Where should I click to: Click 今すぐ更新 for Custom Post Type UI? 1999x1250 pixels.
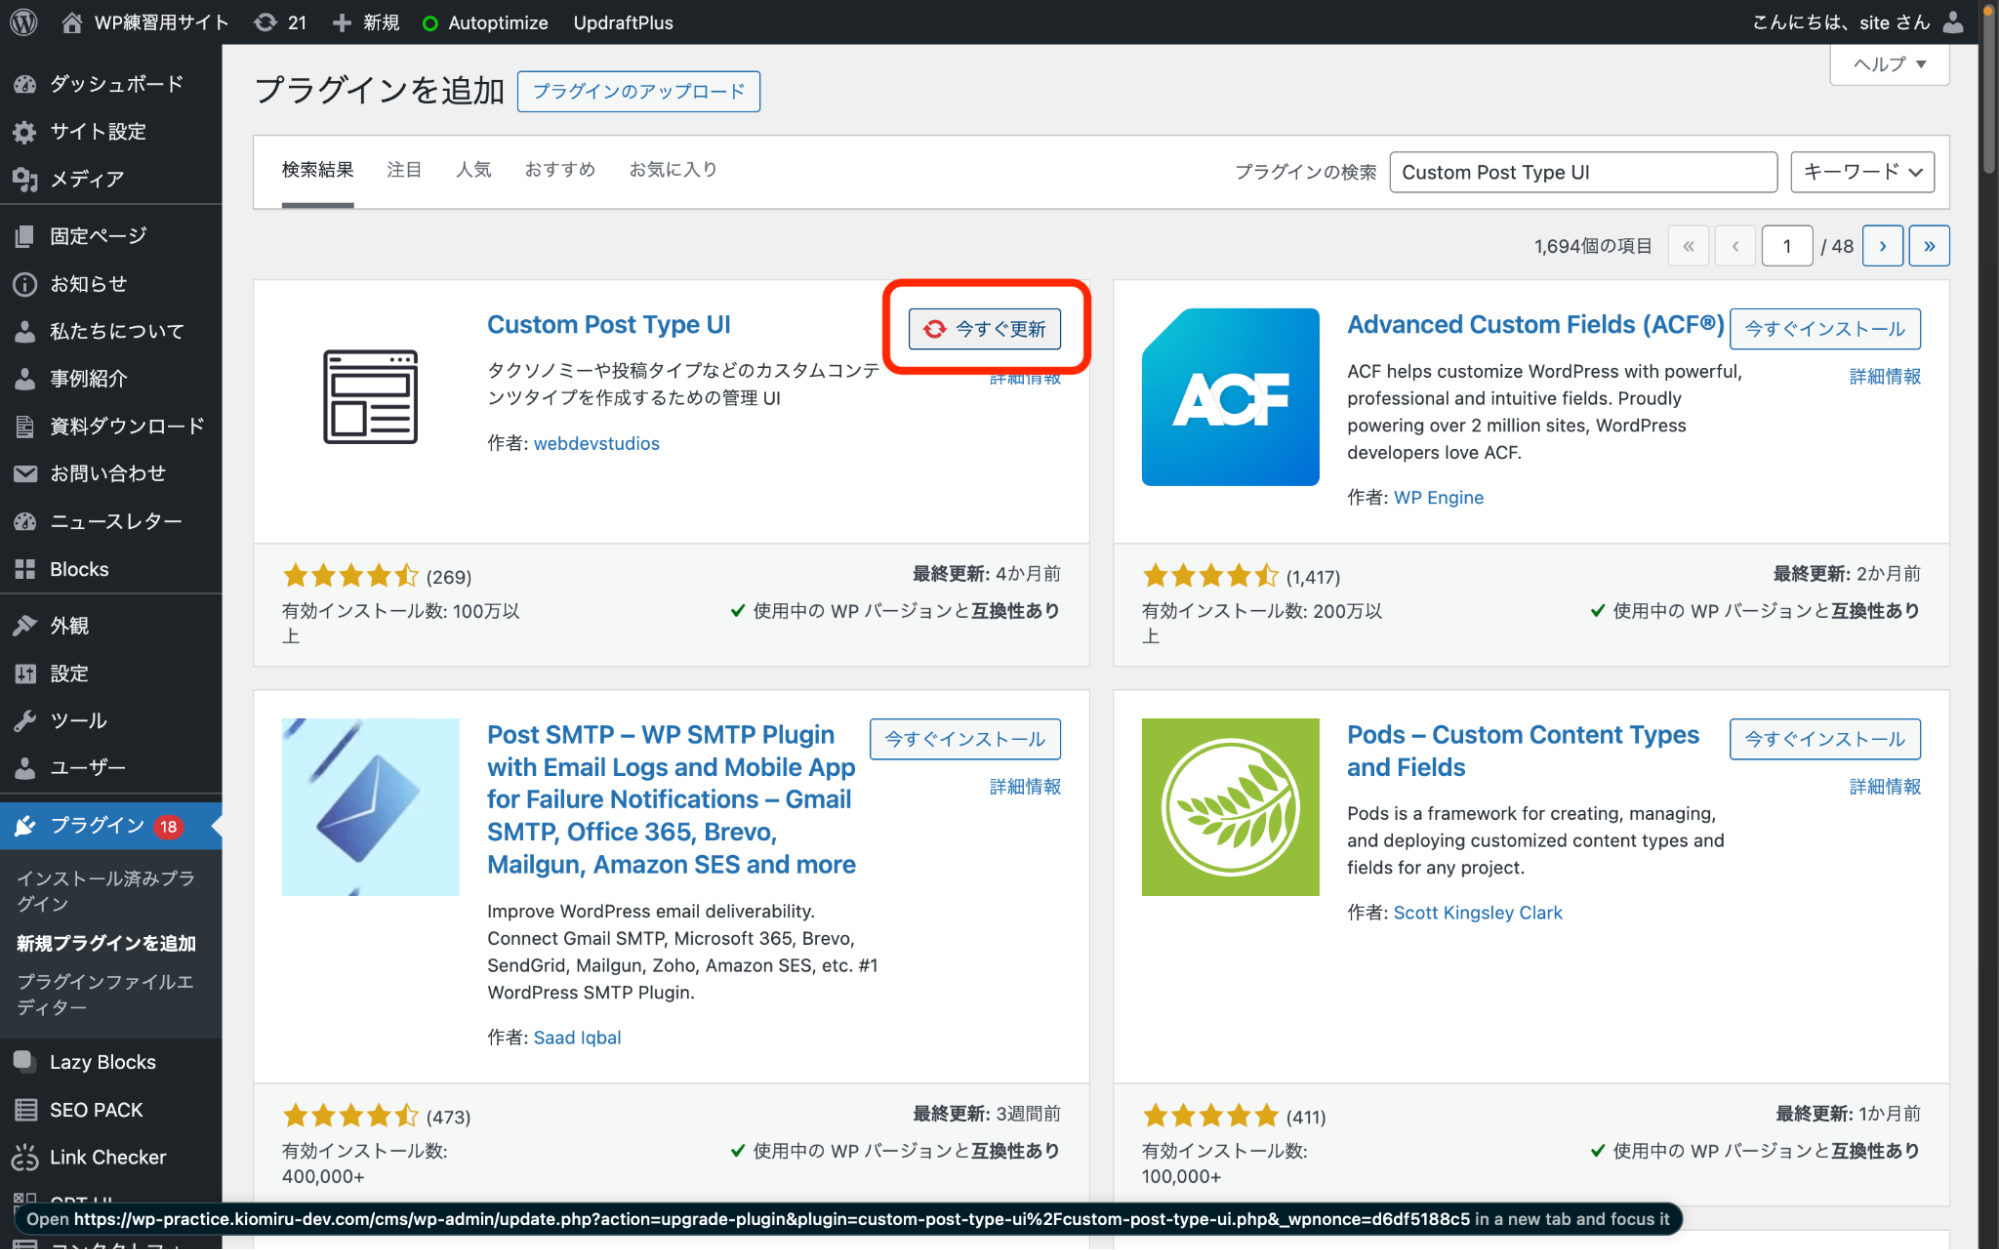[x=985, y=329]
